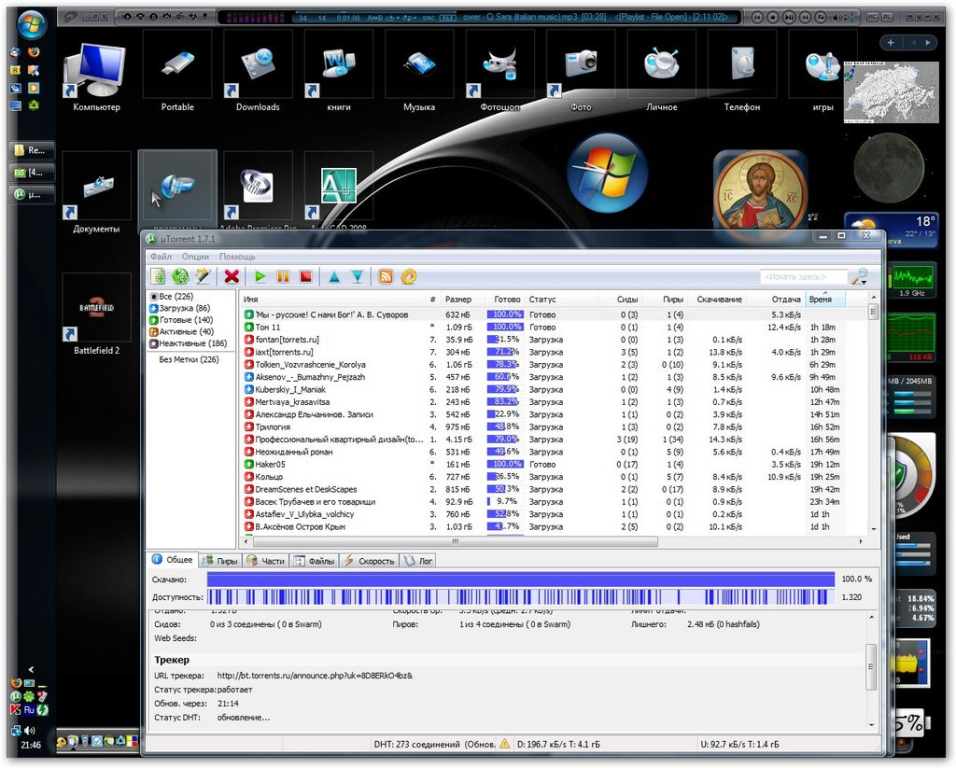Click the torrent list vertical scrollbar thumb
Screen dimensions: 956x768
coord(873,312)
